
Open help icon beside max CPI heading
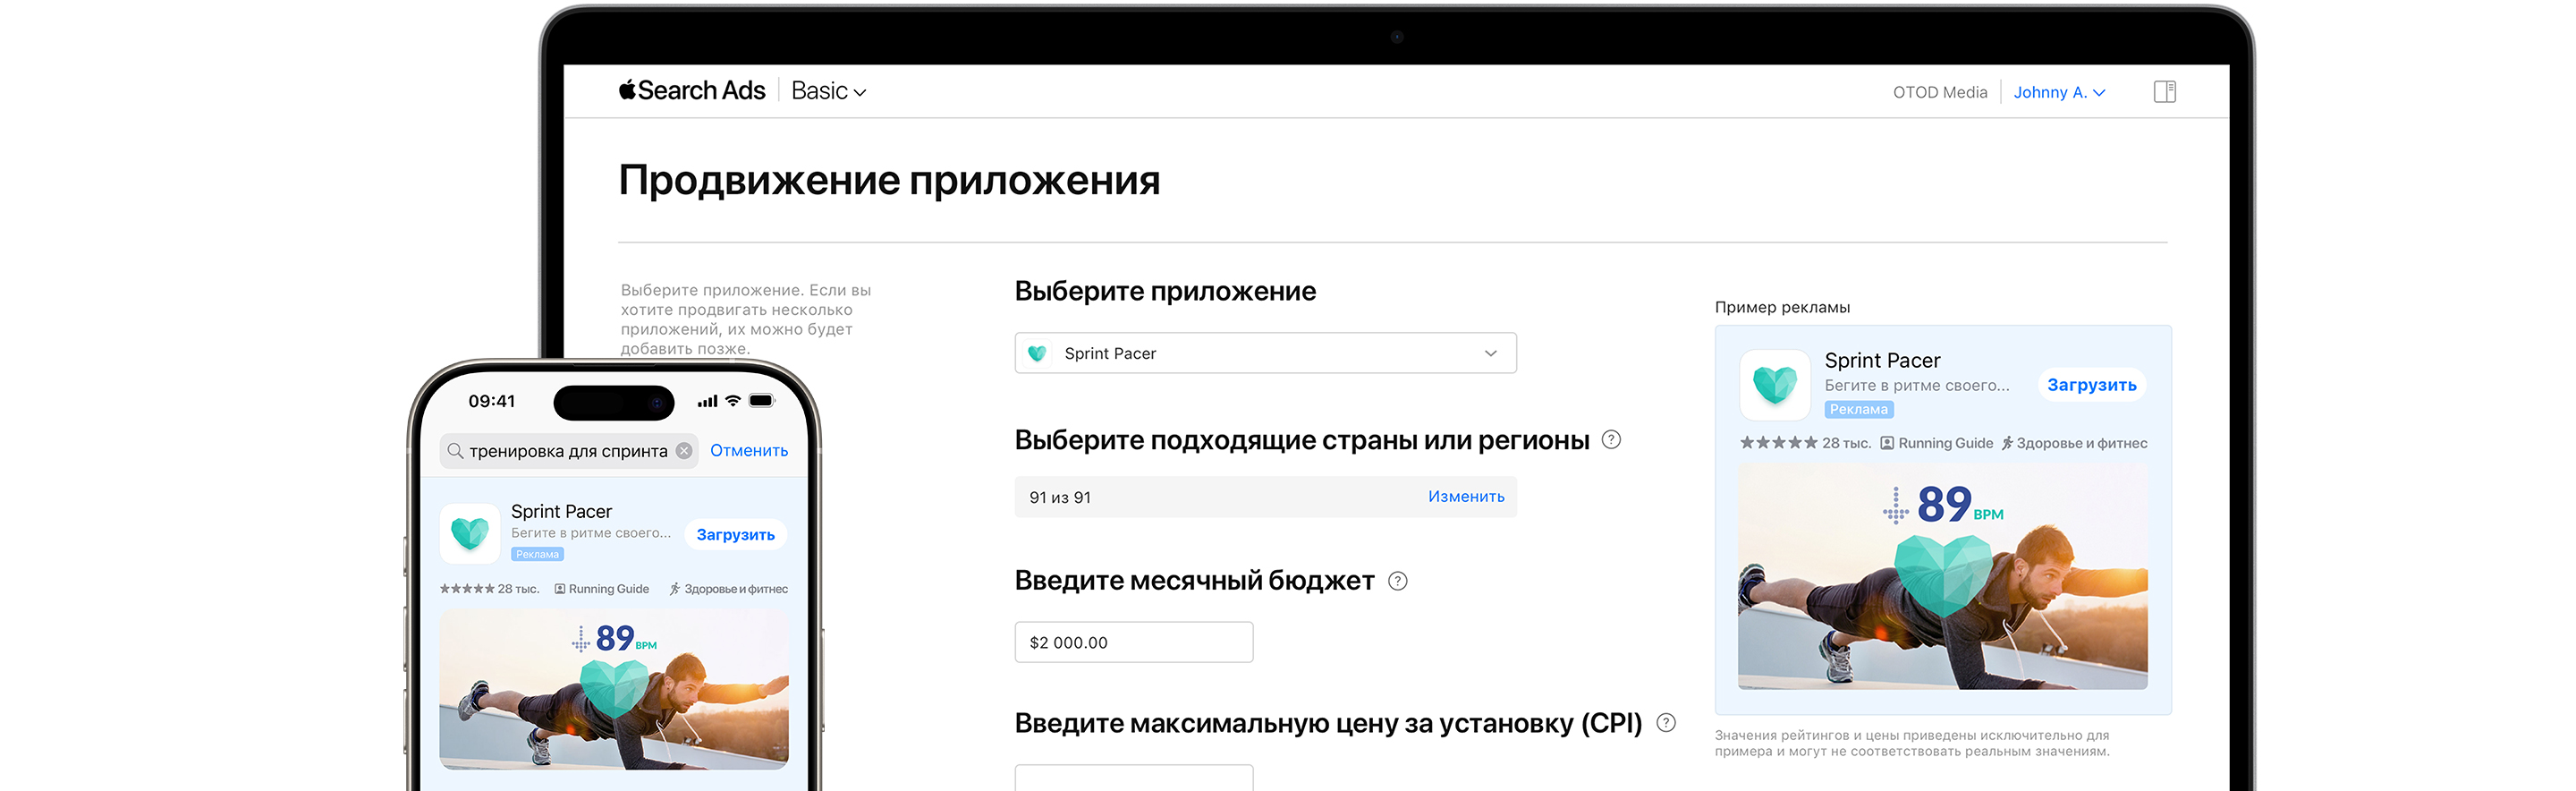pos(1665,722)
